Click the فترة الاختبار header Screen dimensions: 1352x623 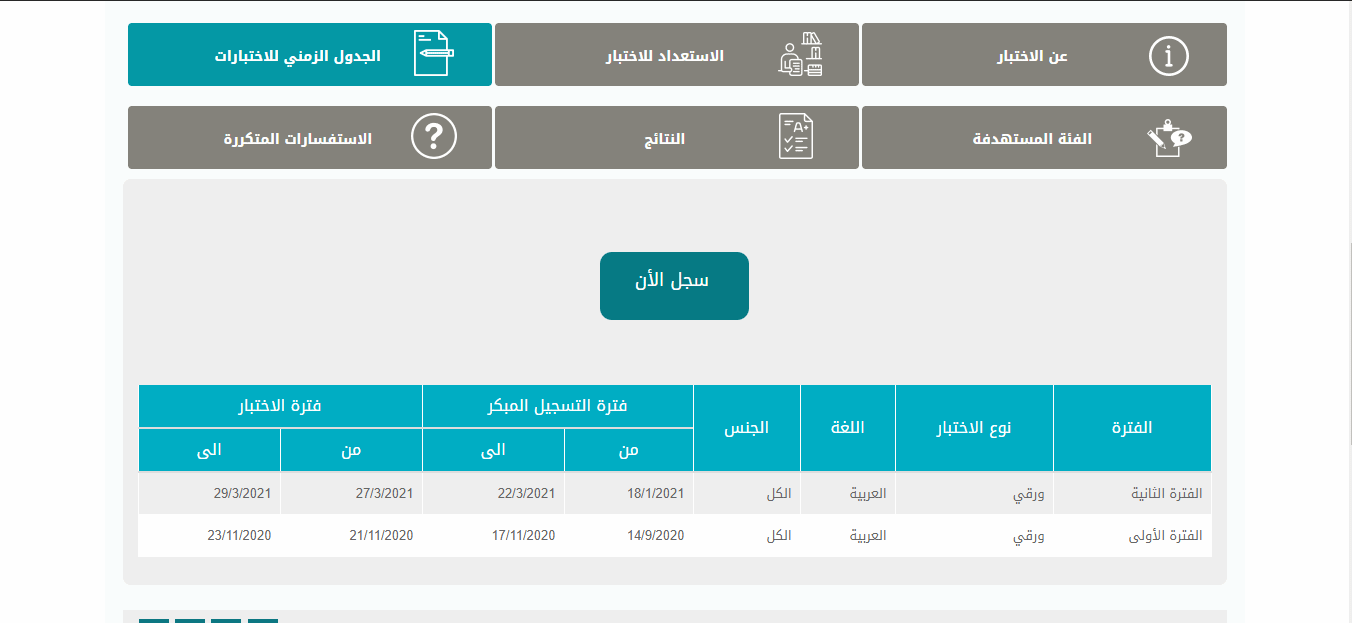tap(280, 406)
